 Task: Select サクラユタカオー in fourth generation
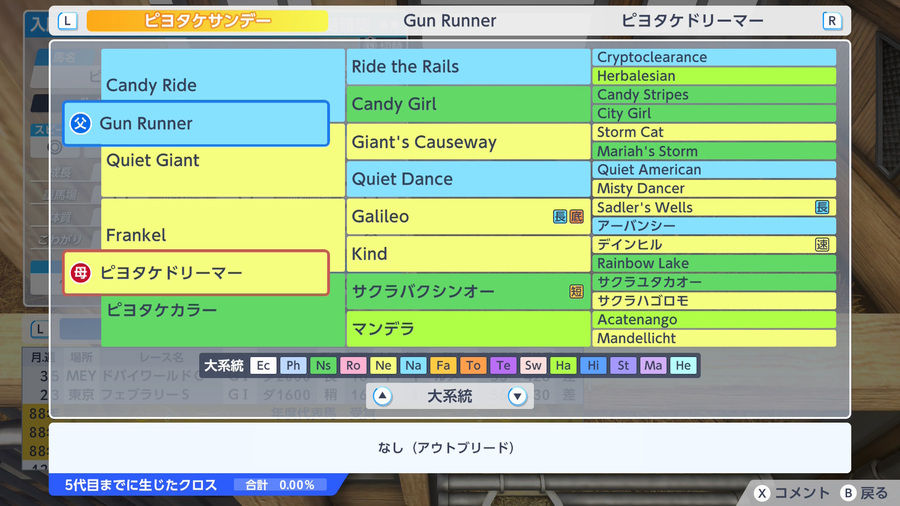pos(714,282)
